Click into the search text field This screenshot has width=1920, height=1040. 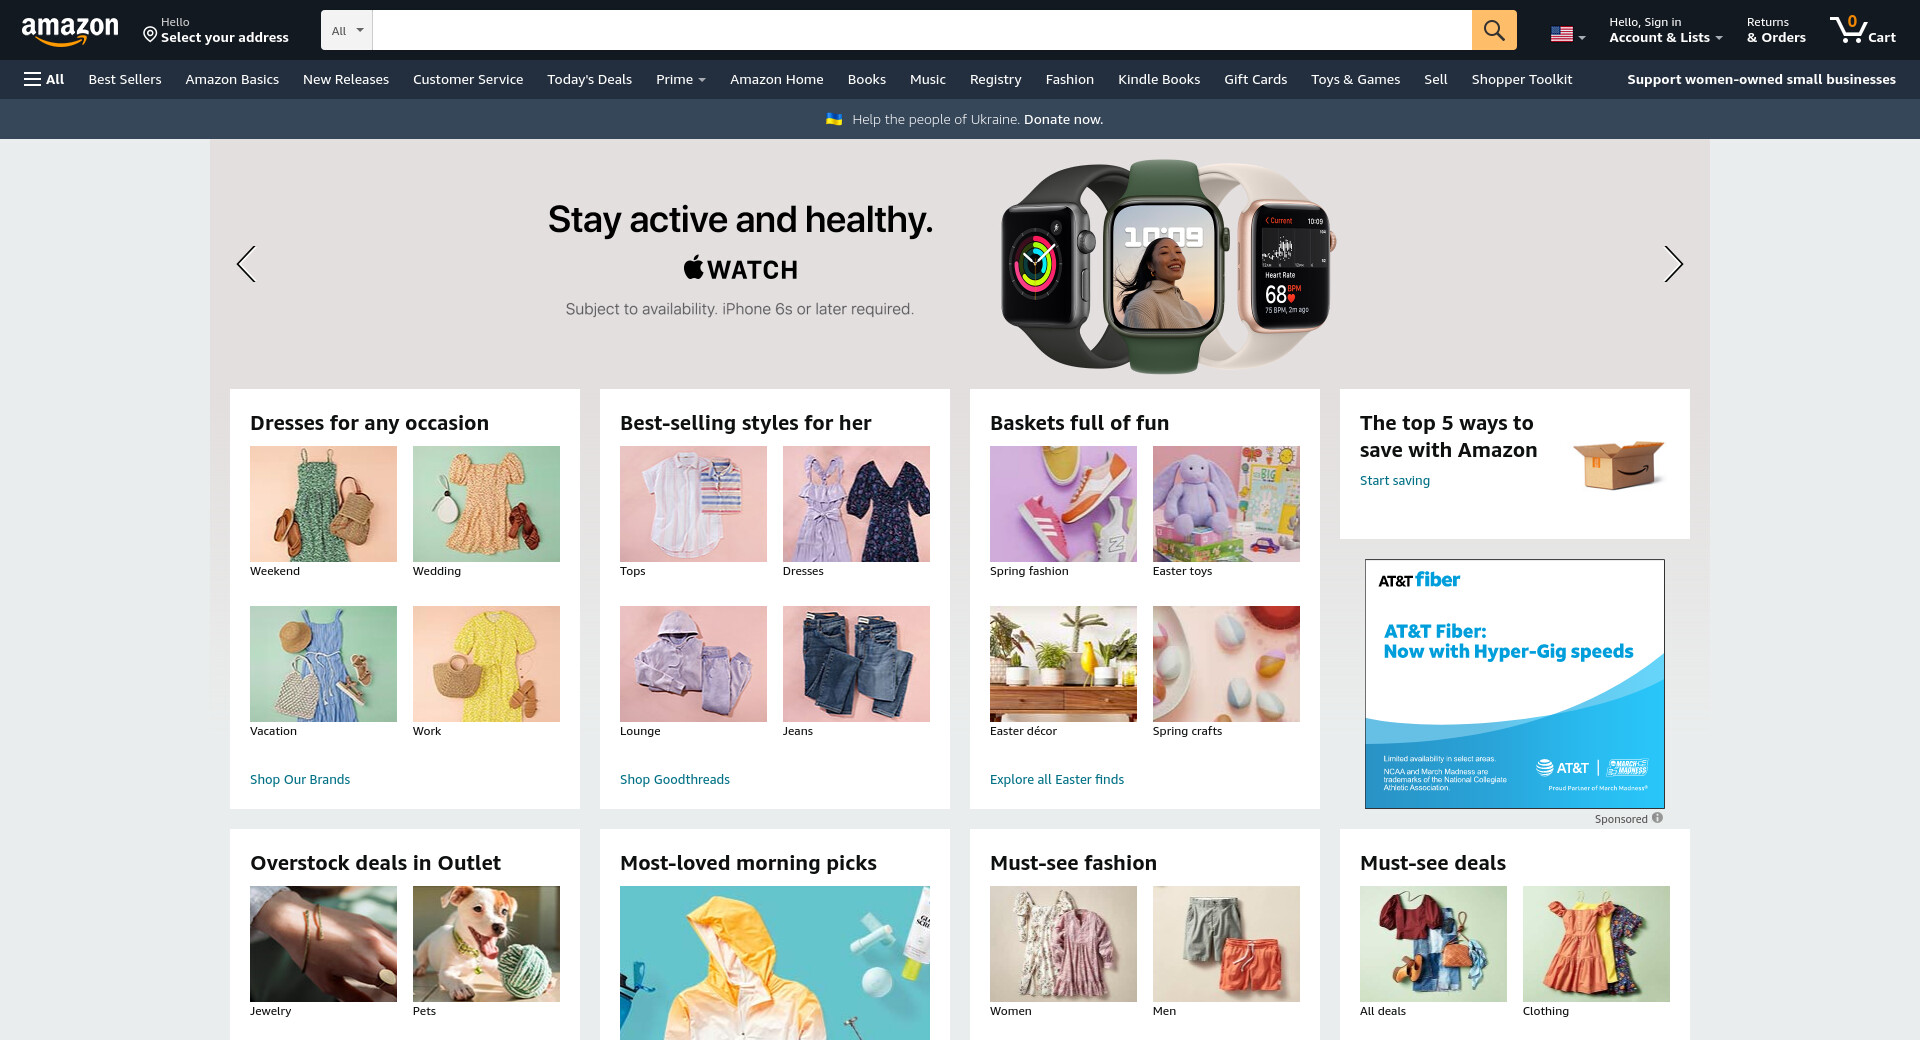tap(922, 30)
